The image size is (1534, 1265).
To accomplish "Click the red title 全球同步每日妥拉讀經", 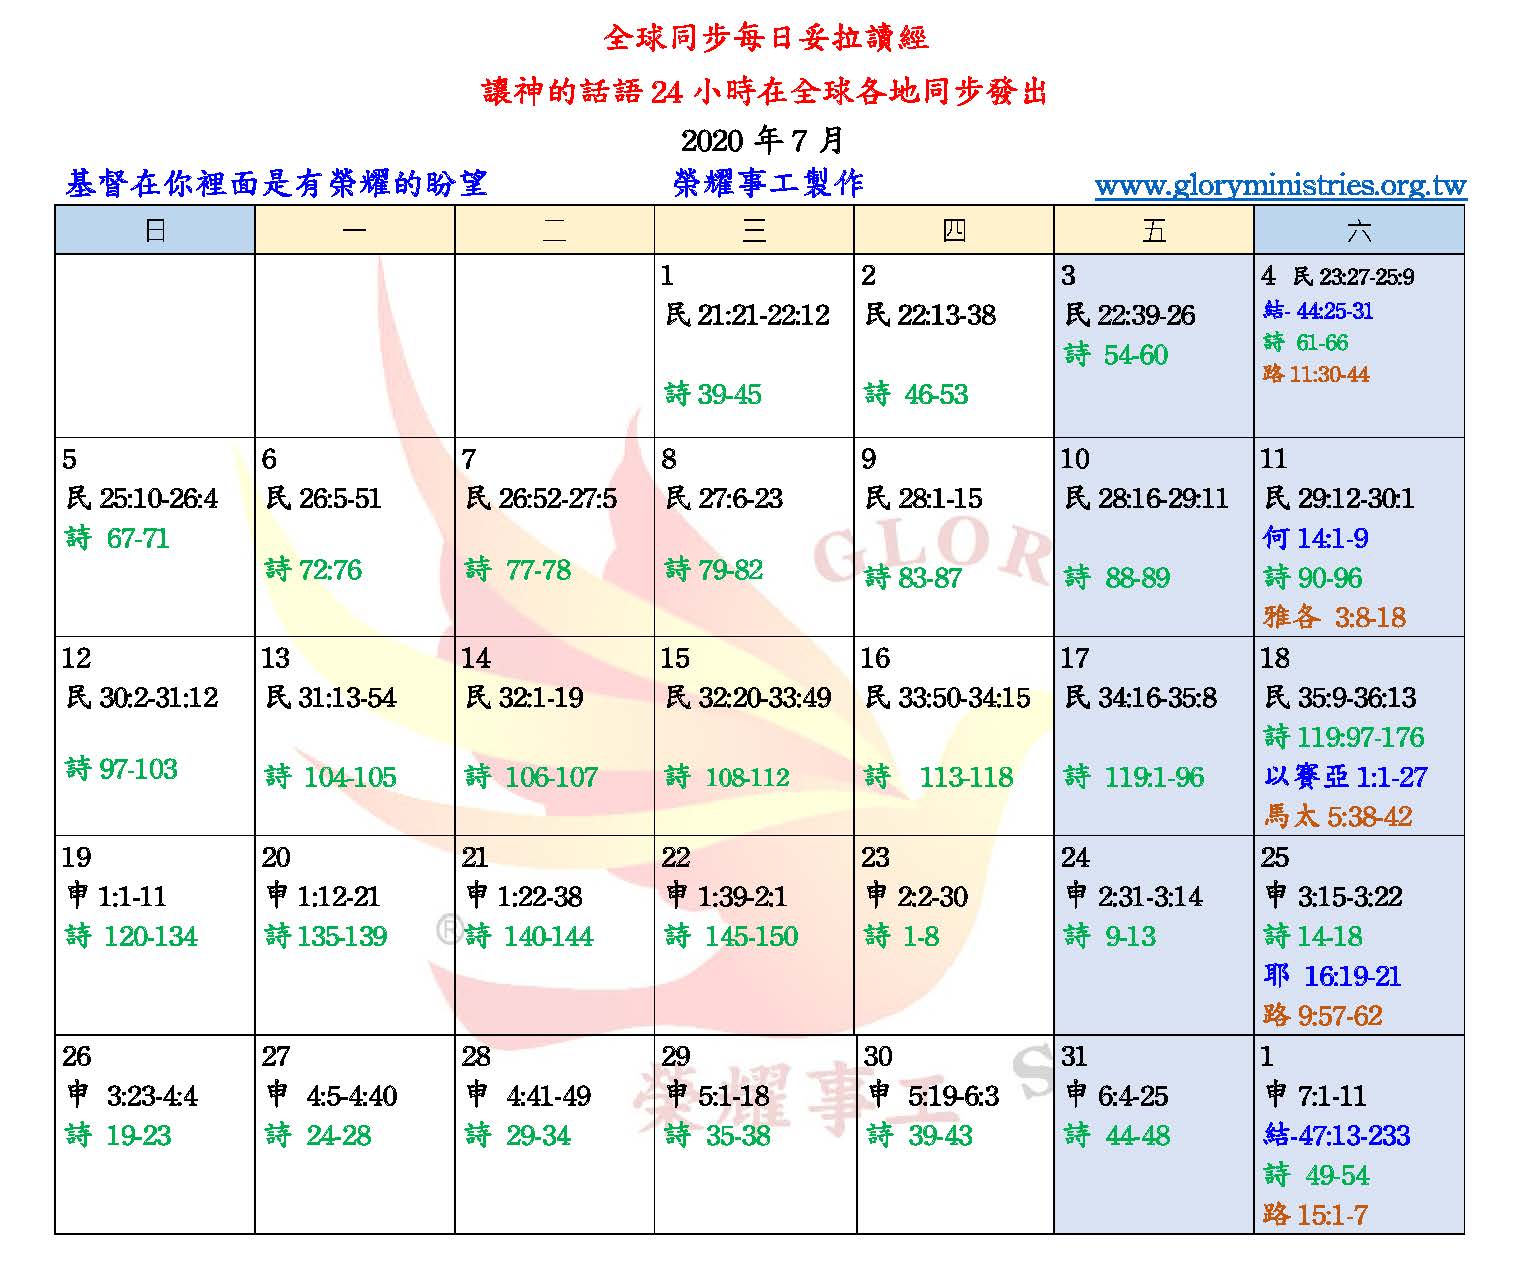I will tap(766, 38).
